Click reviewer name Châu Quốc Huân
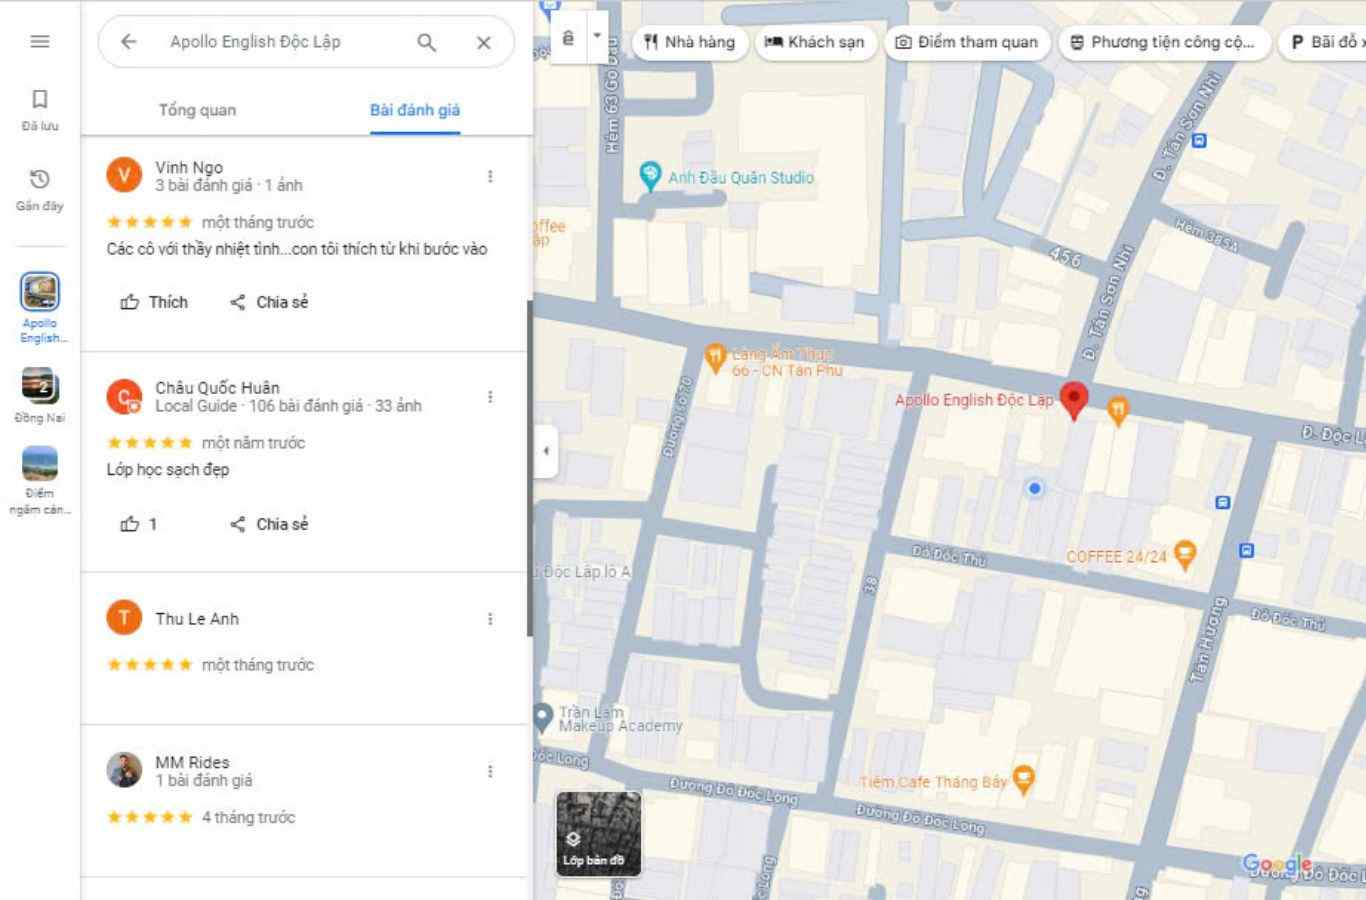Image resolution: width=1366 pixels, height=900 pixels. point(217,388)
